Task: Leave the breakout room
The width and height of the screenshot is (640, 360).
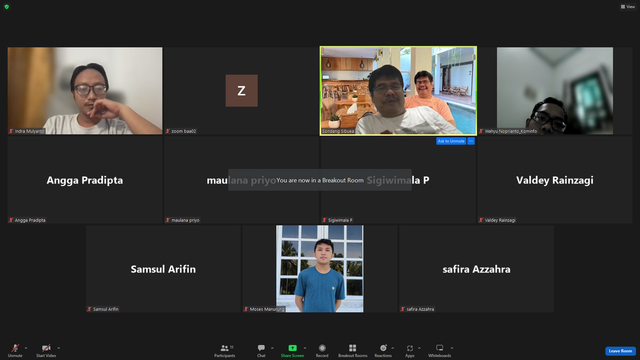Action: [x=620, y=351]
